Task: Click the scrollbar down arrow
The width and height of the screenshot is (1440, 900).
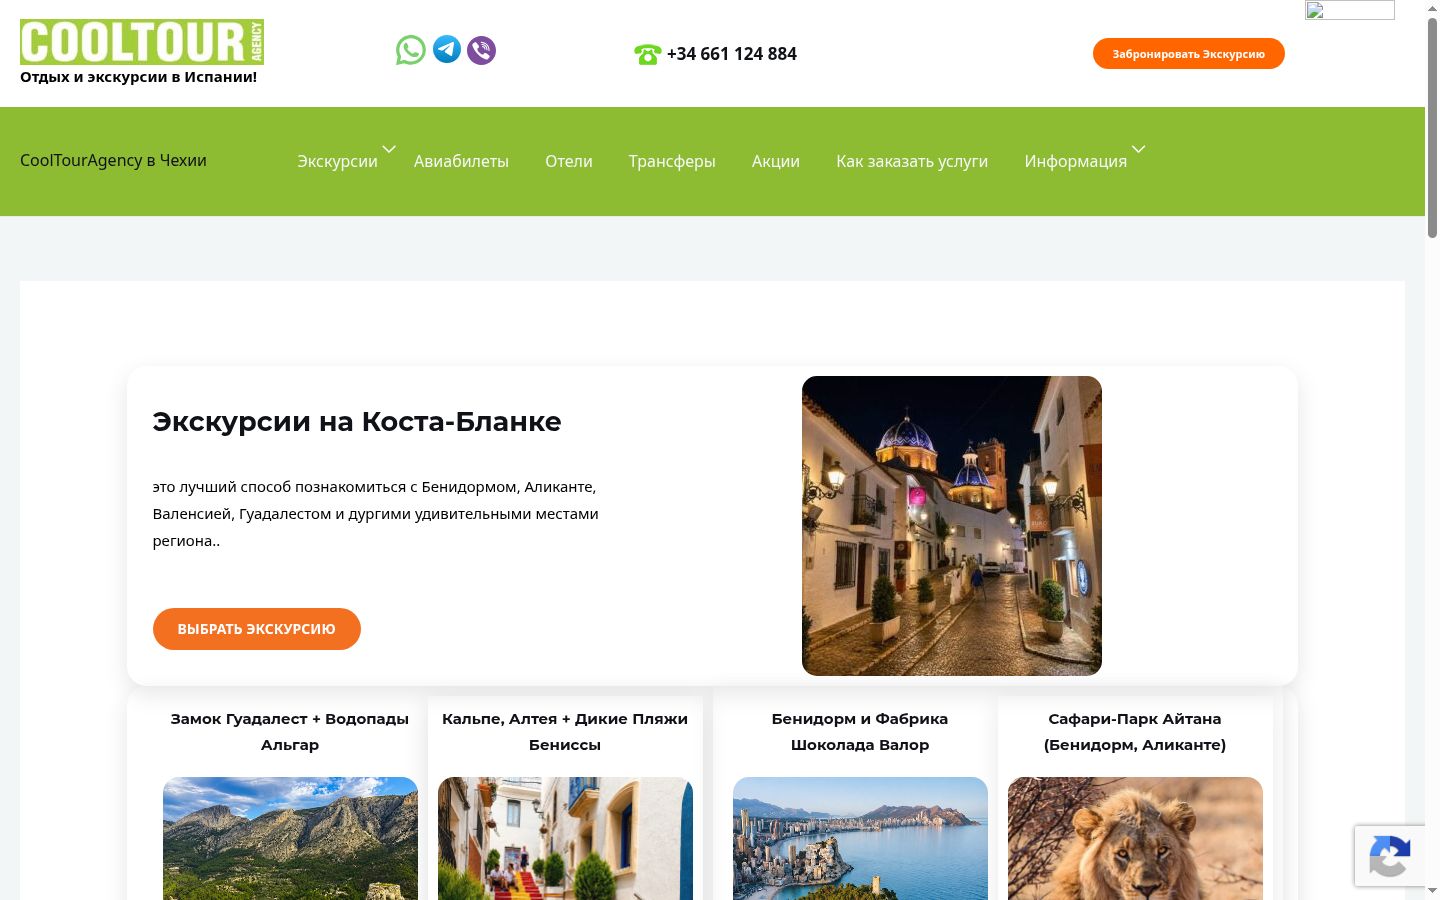Action: pos(1432,890)
